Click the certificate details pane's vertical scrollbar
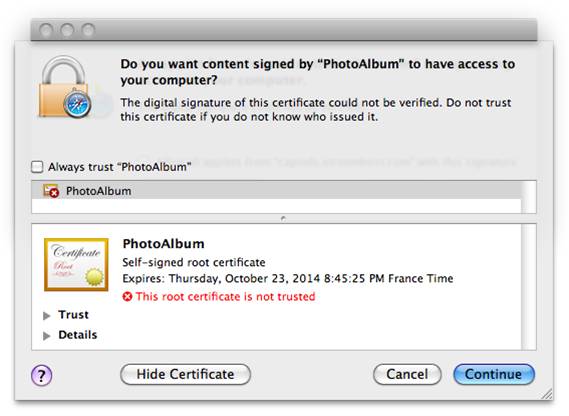The width and height of the screenshot is (569, 416). tap(529, 287)
